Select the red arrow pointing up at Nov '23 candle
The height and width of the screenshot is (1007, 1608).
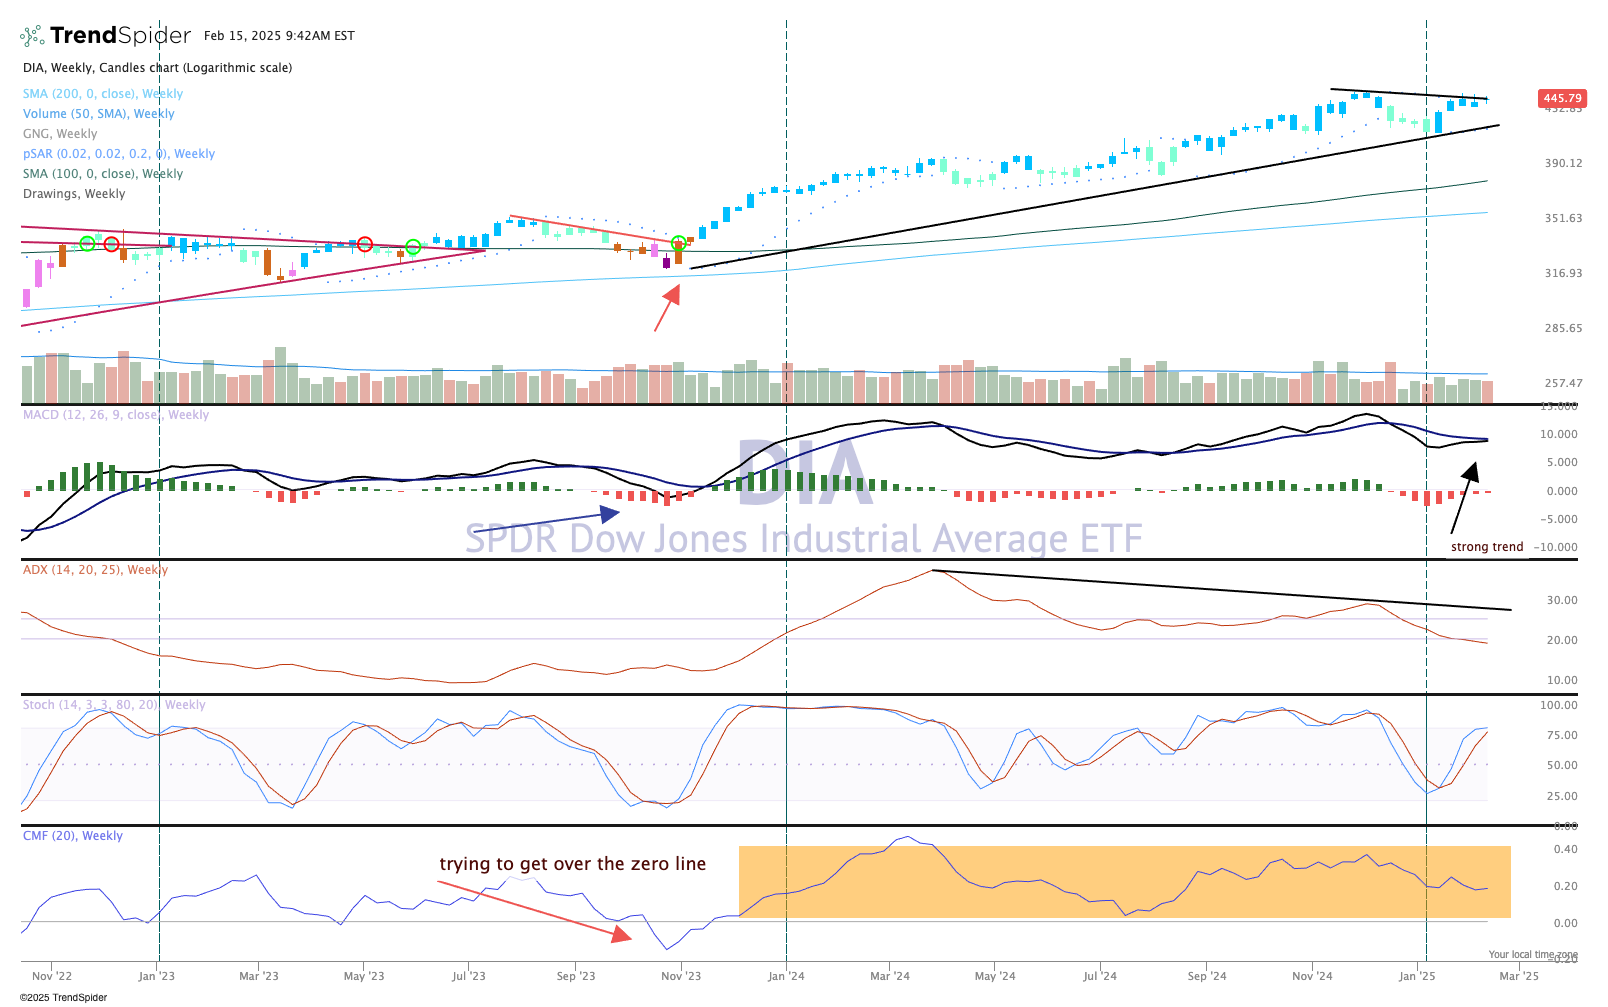667,308
